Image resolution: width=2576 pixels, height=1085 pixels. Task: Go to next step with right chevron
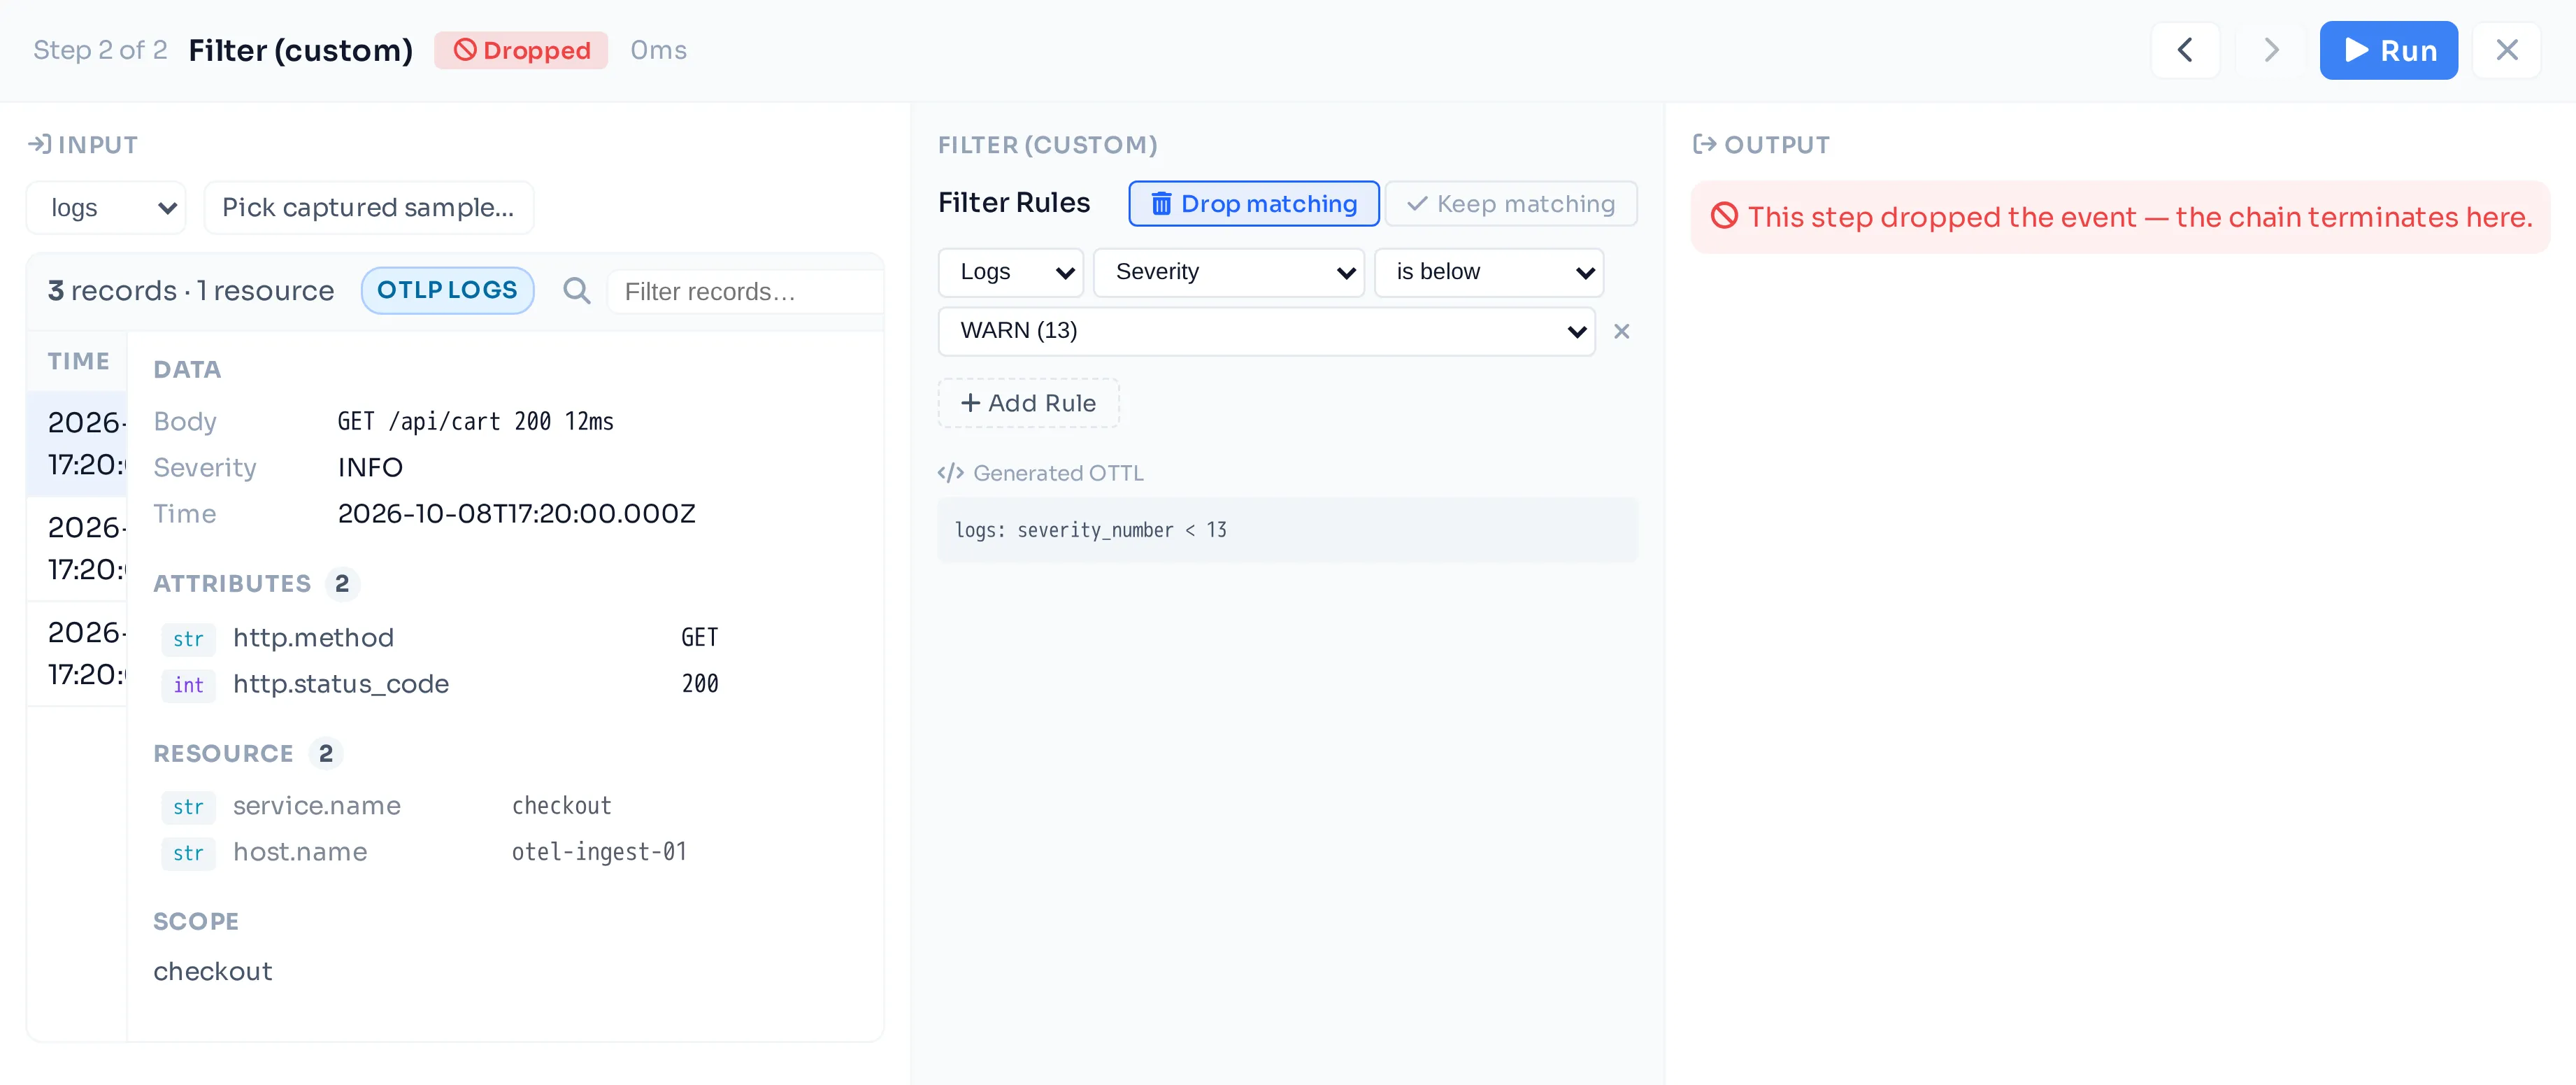click(2271, 50)
